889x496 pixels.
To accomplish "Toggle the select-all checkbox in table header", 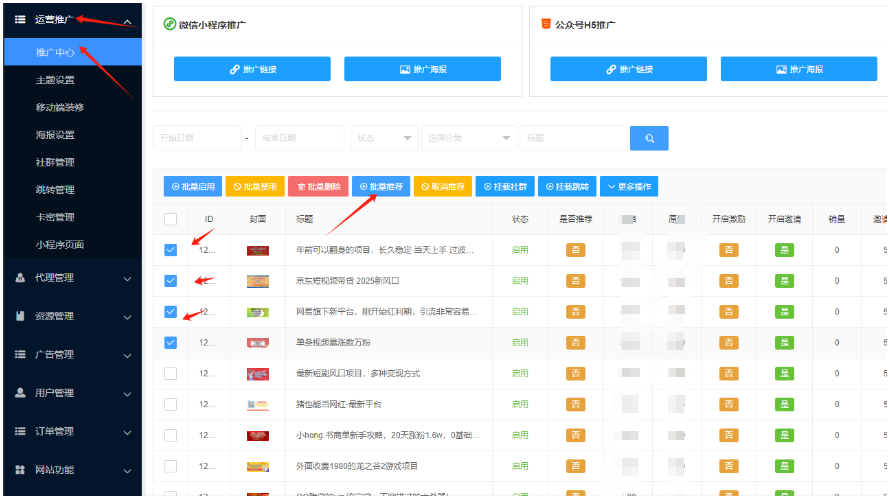I will (170, 219).
